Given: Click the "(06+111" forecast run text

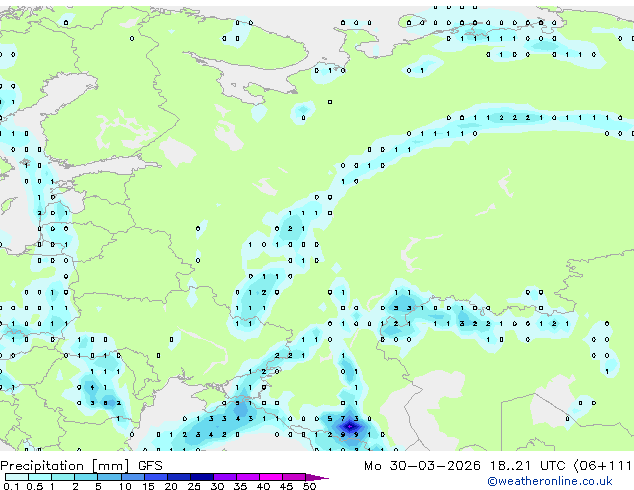Looking at the screenshot, I should (x=602, y=466).
